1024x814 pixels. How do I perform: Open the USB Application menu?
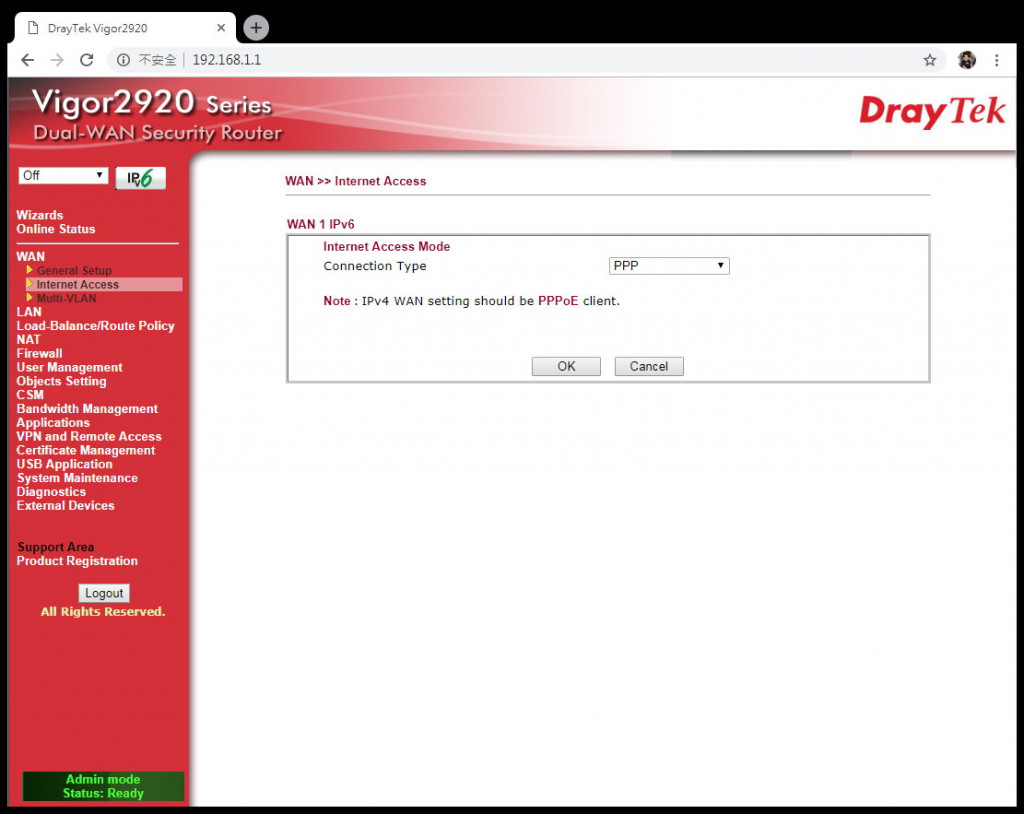pyautogui.click(x=64, y=464)
